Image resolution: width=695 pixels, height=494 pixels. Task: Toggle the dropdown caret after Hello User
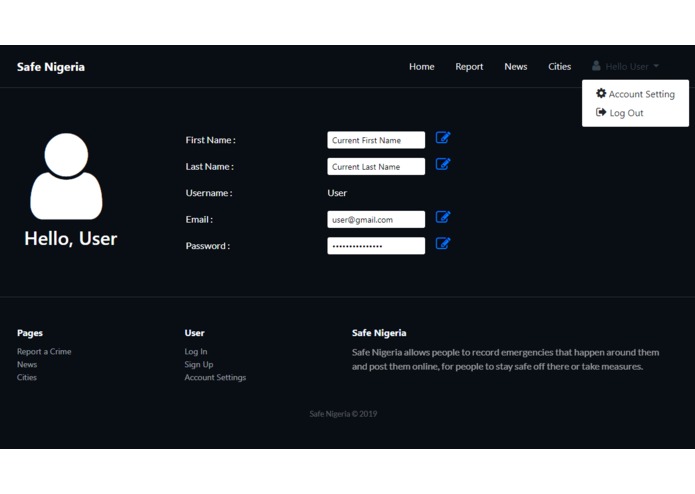tap(656, 66)
